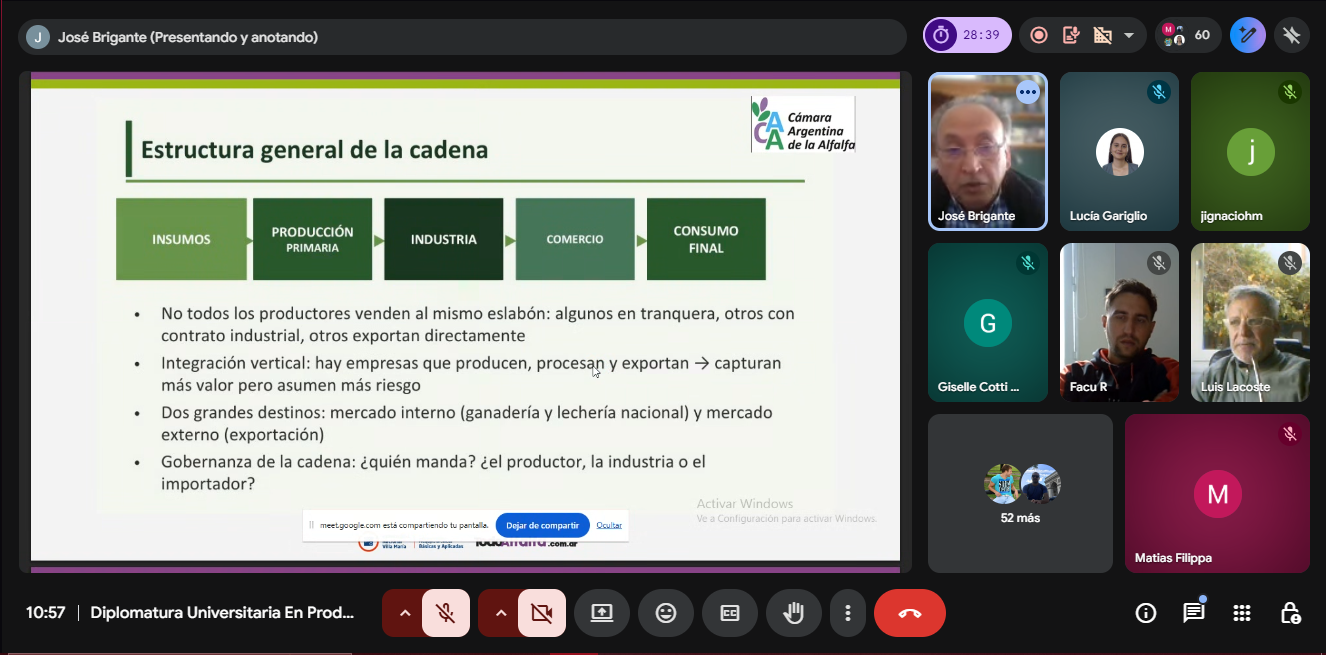Open the participants list showing 60

pos(1187,35)
